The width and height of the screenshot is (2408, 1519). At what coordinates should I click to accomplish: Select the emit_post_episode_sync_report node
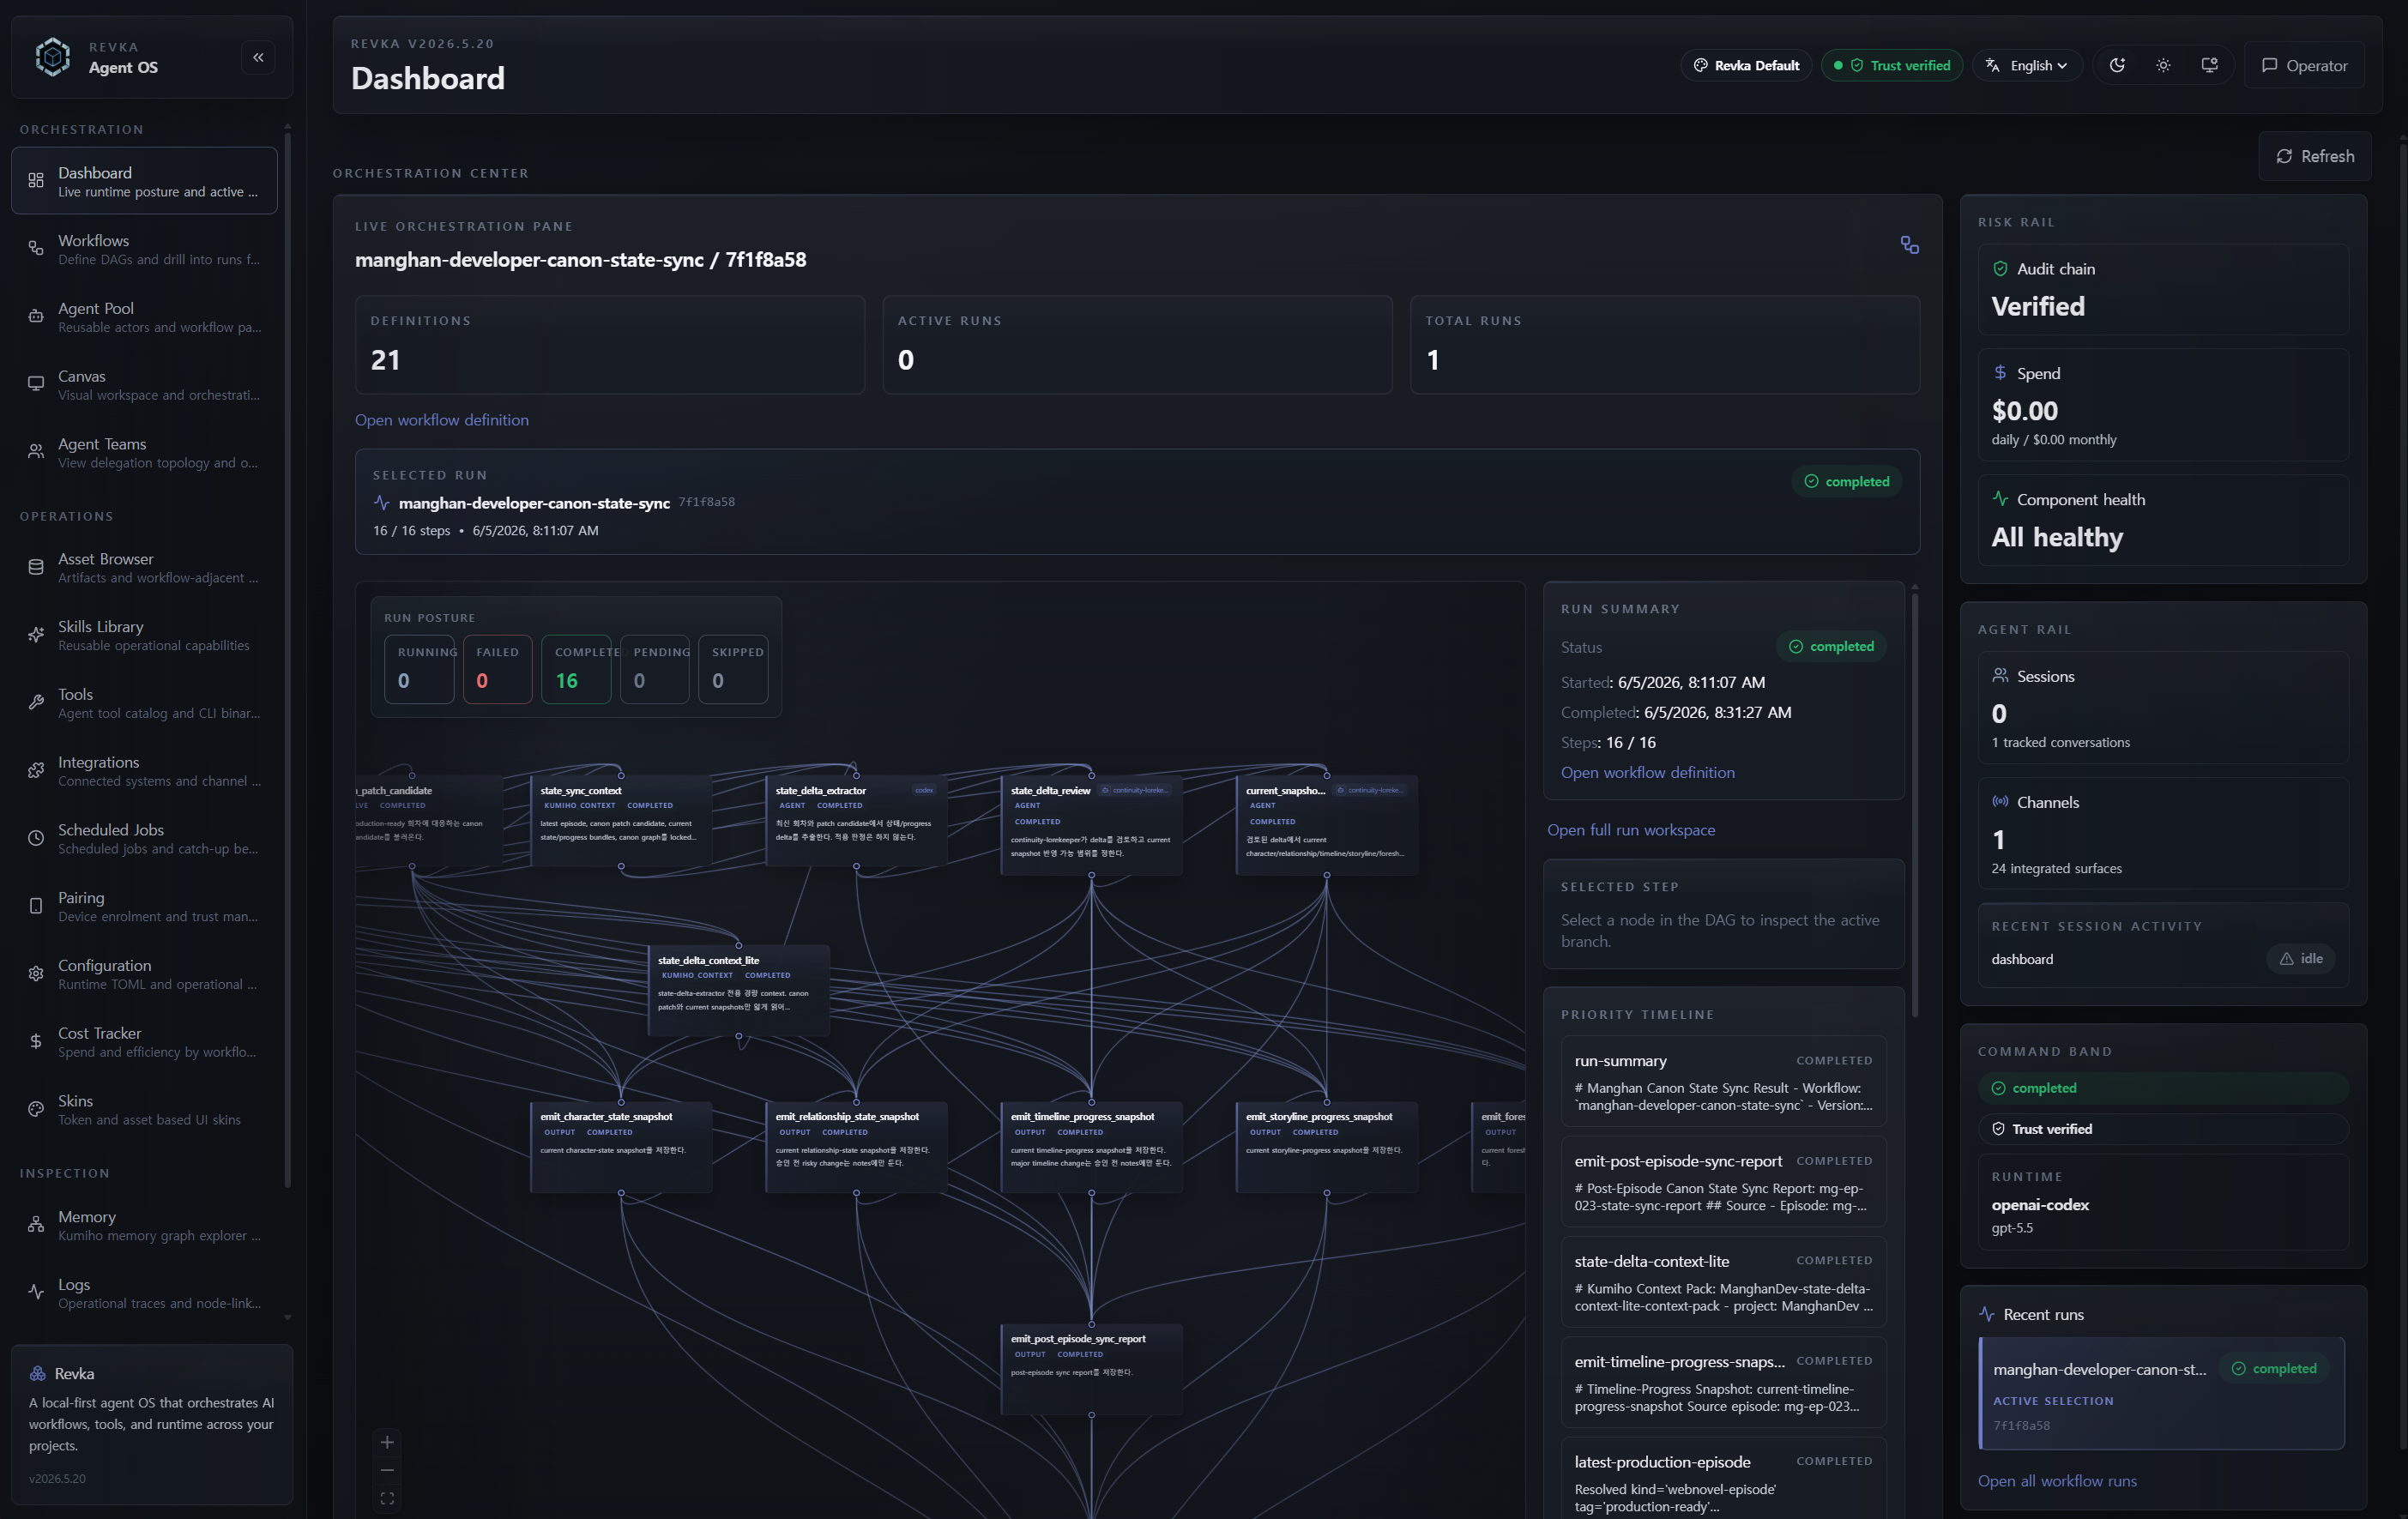(1091, 1369)
